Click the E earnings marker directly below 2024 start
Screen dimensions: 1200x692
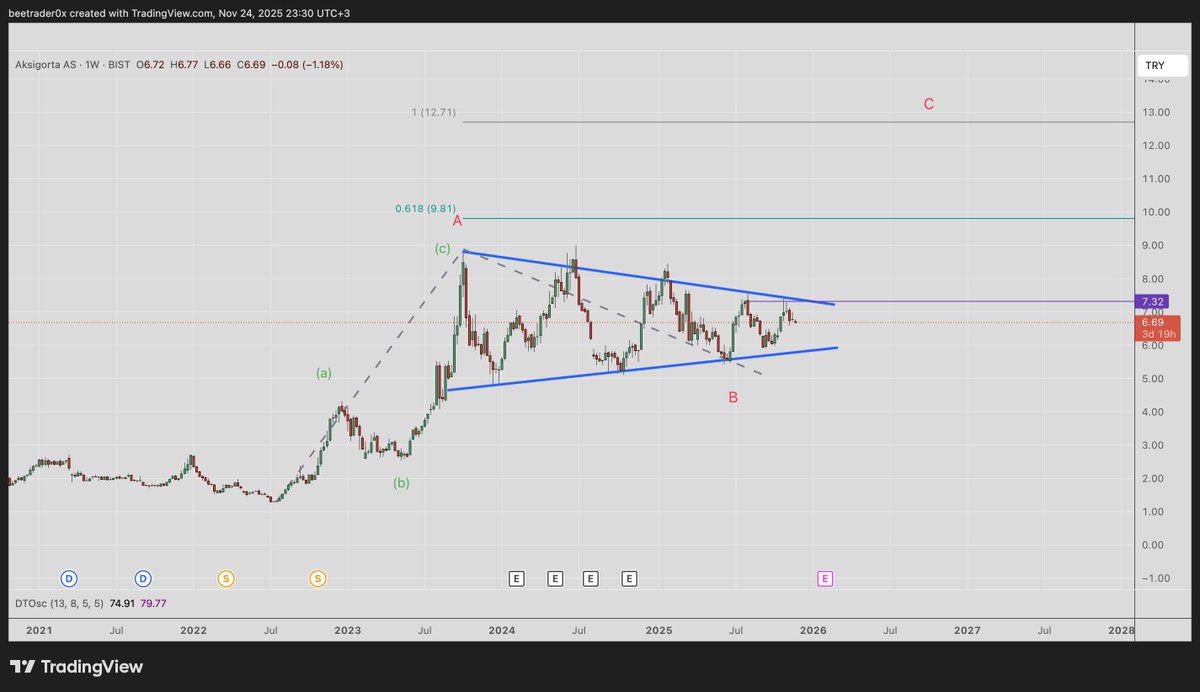(517, 578)
